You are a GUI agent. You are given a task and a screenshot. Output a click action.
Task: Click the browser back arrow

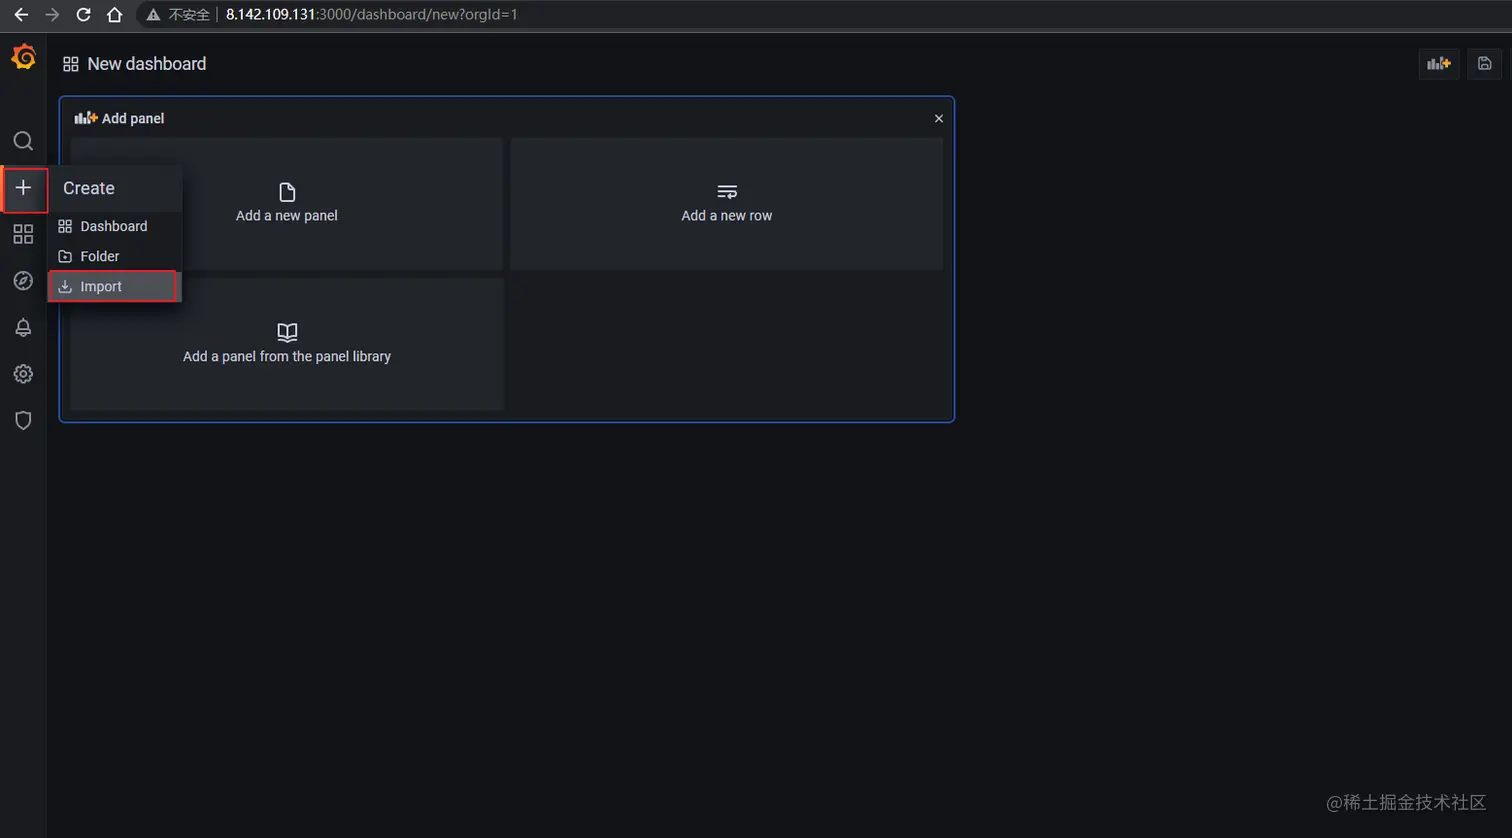click(x=20, y=14)
